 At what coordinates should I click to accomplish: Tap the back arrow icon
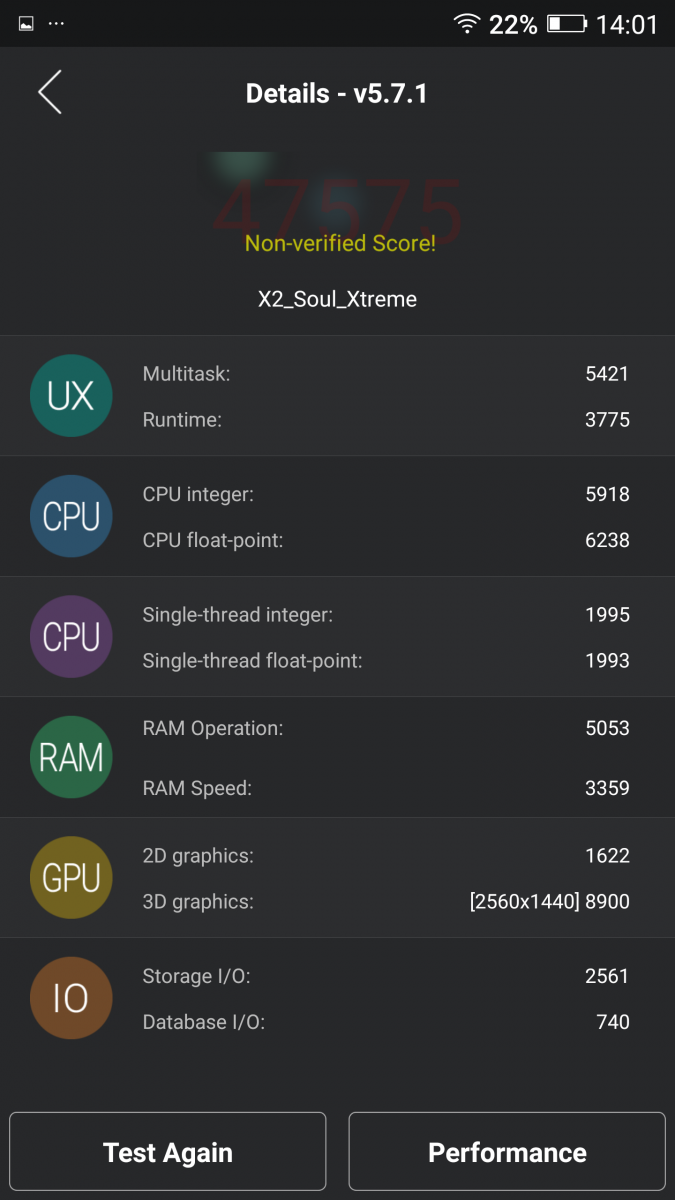(50, 92)
